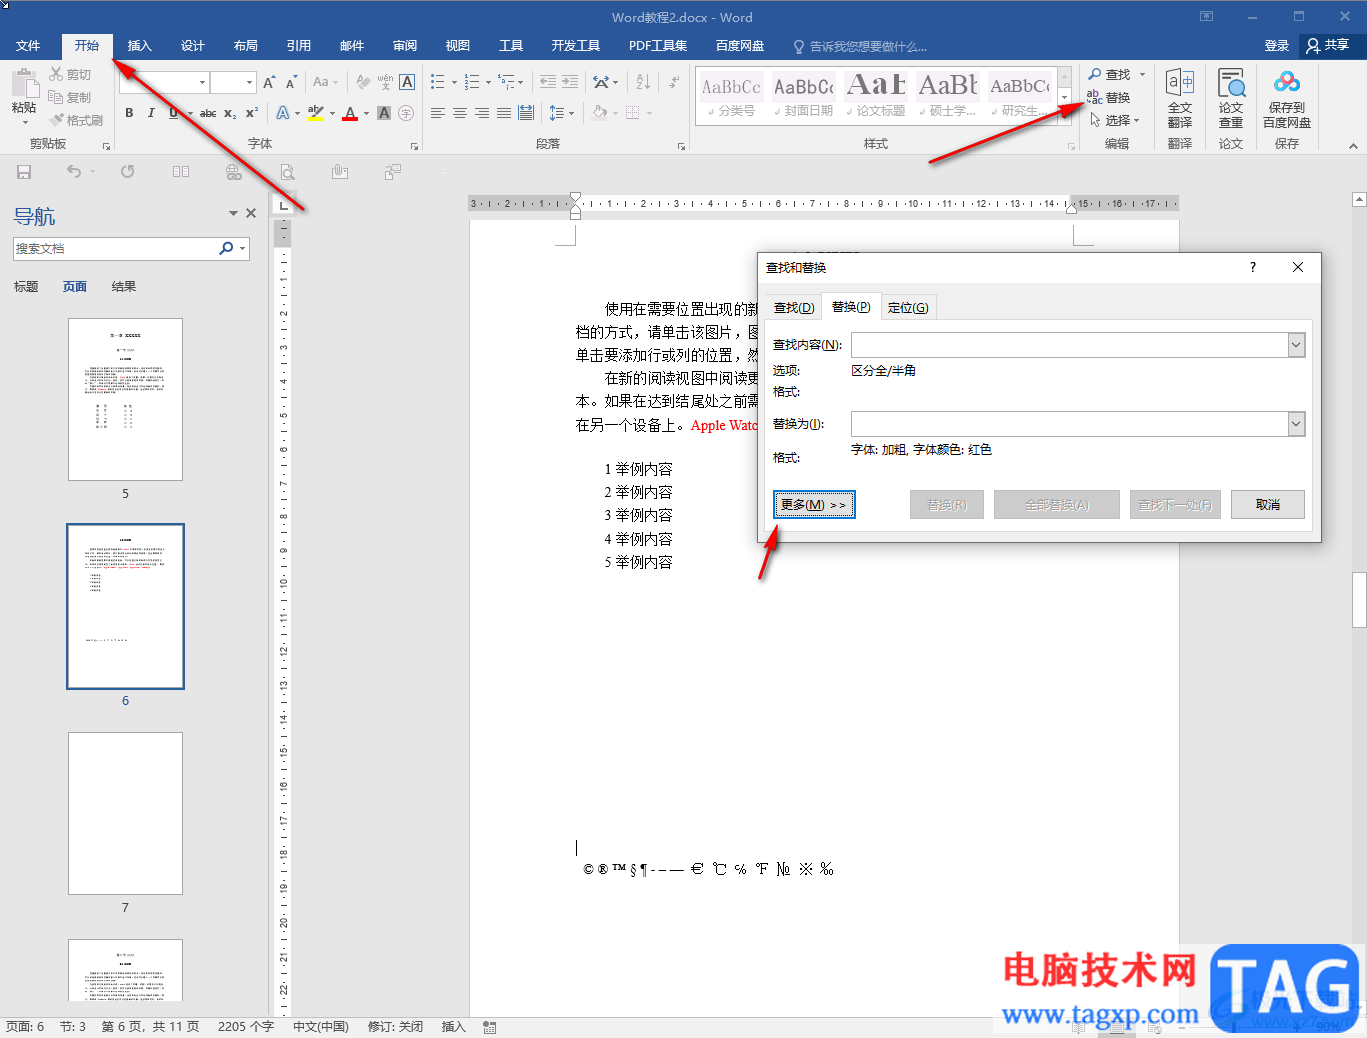Click the Share button
The width and height of the screenshot is (1367, 1038).
1329,46
